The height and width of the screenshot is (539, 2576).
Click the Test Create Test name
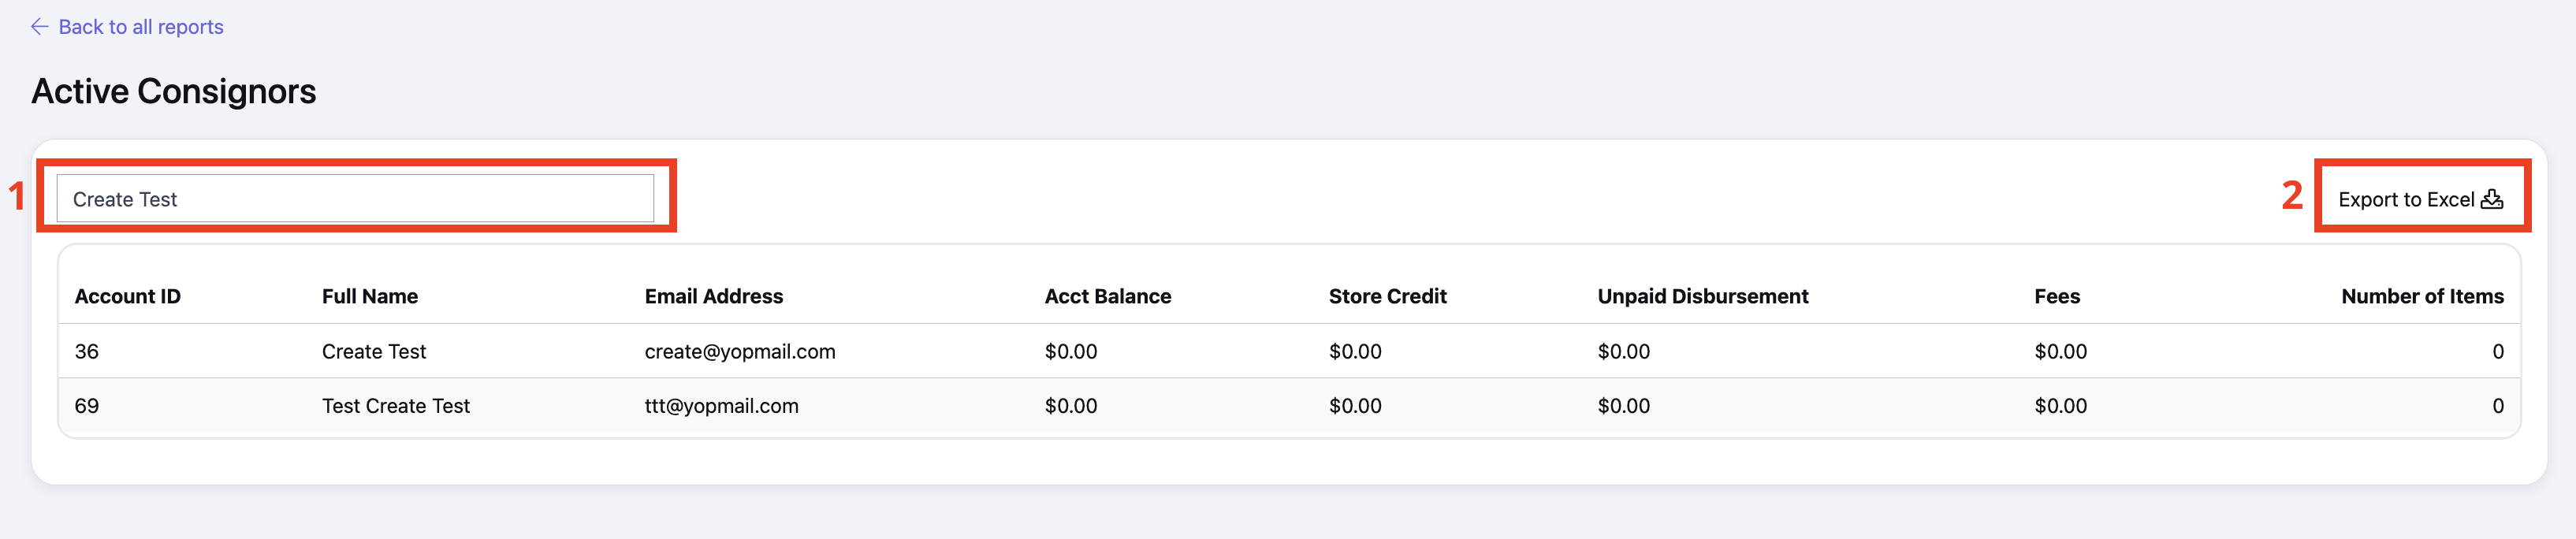click(396, 406)
